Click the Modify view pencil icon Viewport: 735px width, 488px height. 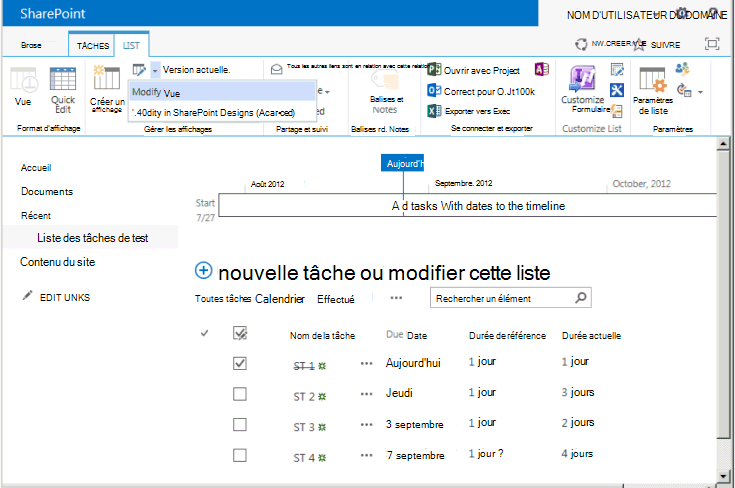139,70
